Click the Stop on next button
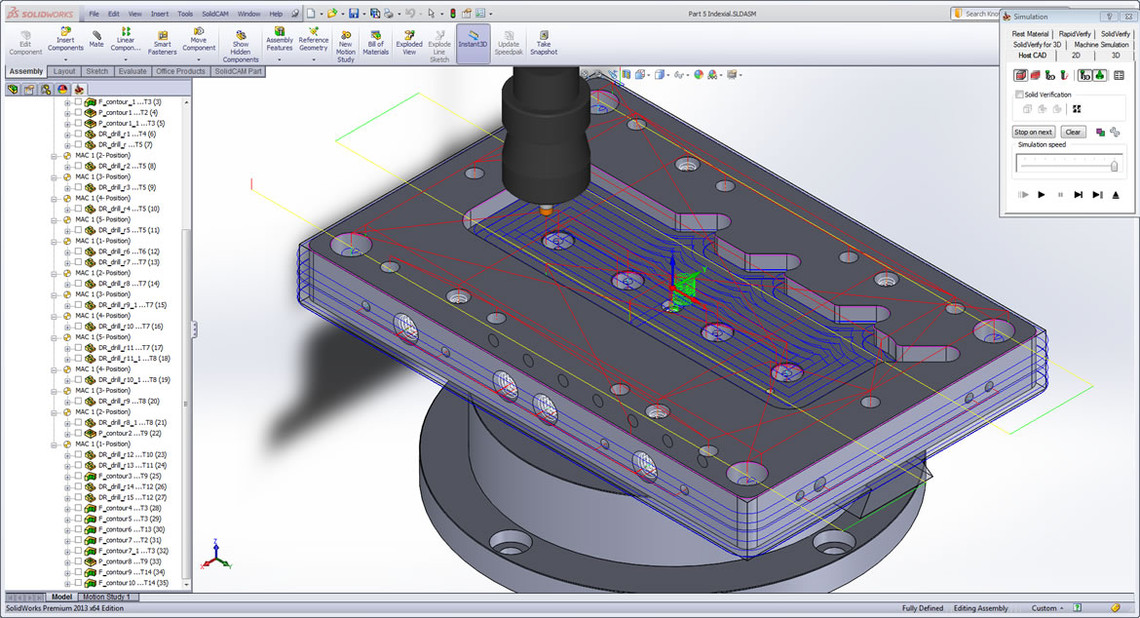Image resolution: width=1140 pixels, height=618 pixels. pos(1033,132)
